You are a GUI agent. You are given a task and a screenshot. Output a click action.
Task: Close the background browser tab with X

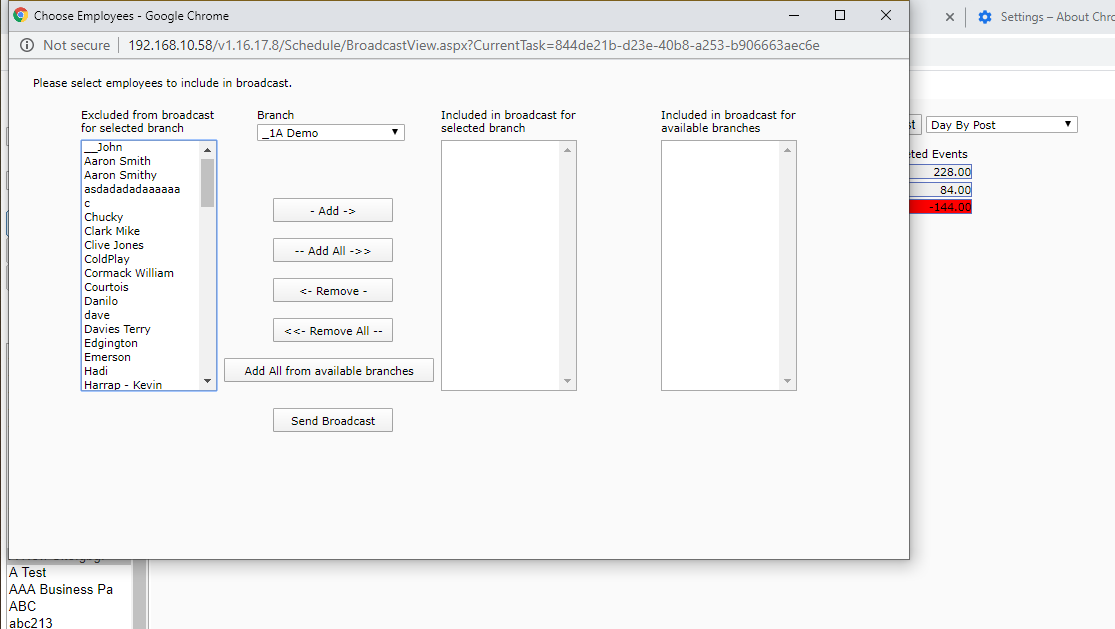949,17
